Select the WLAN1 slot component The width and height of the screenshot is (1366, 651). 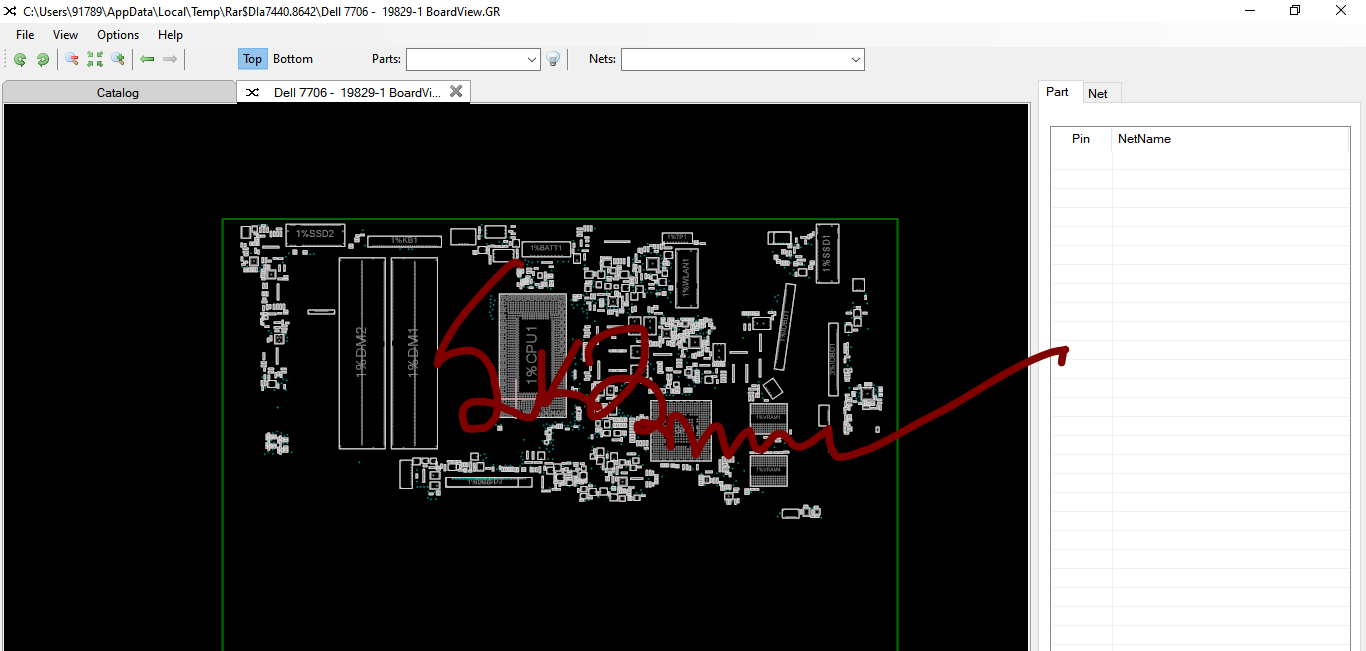pyautogui.click(x=686, y=277)
